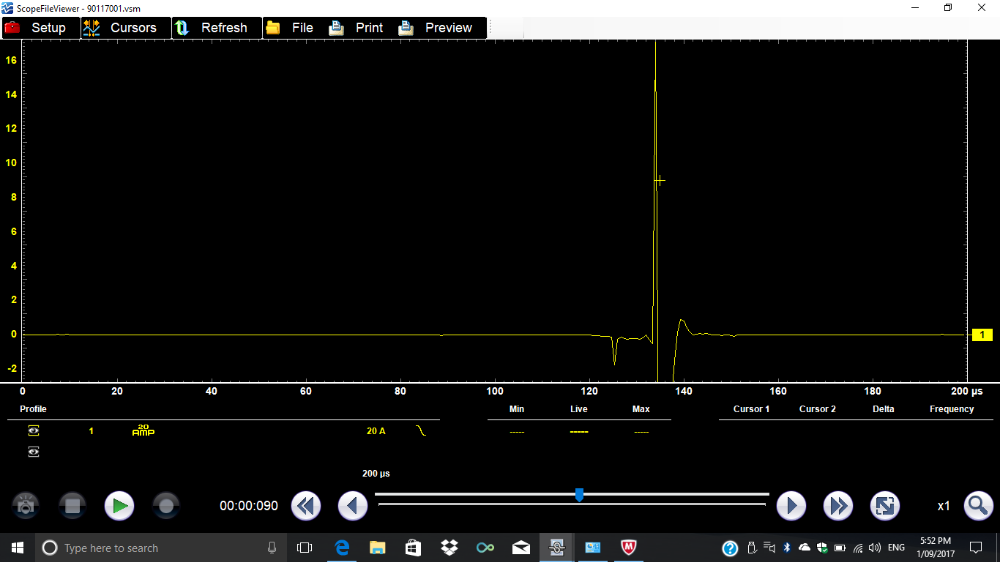Toggle channel 1 visibility eye
The height and width of the screenshot is (562, 1000).
pos(34,431)
